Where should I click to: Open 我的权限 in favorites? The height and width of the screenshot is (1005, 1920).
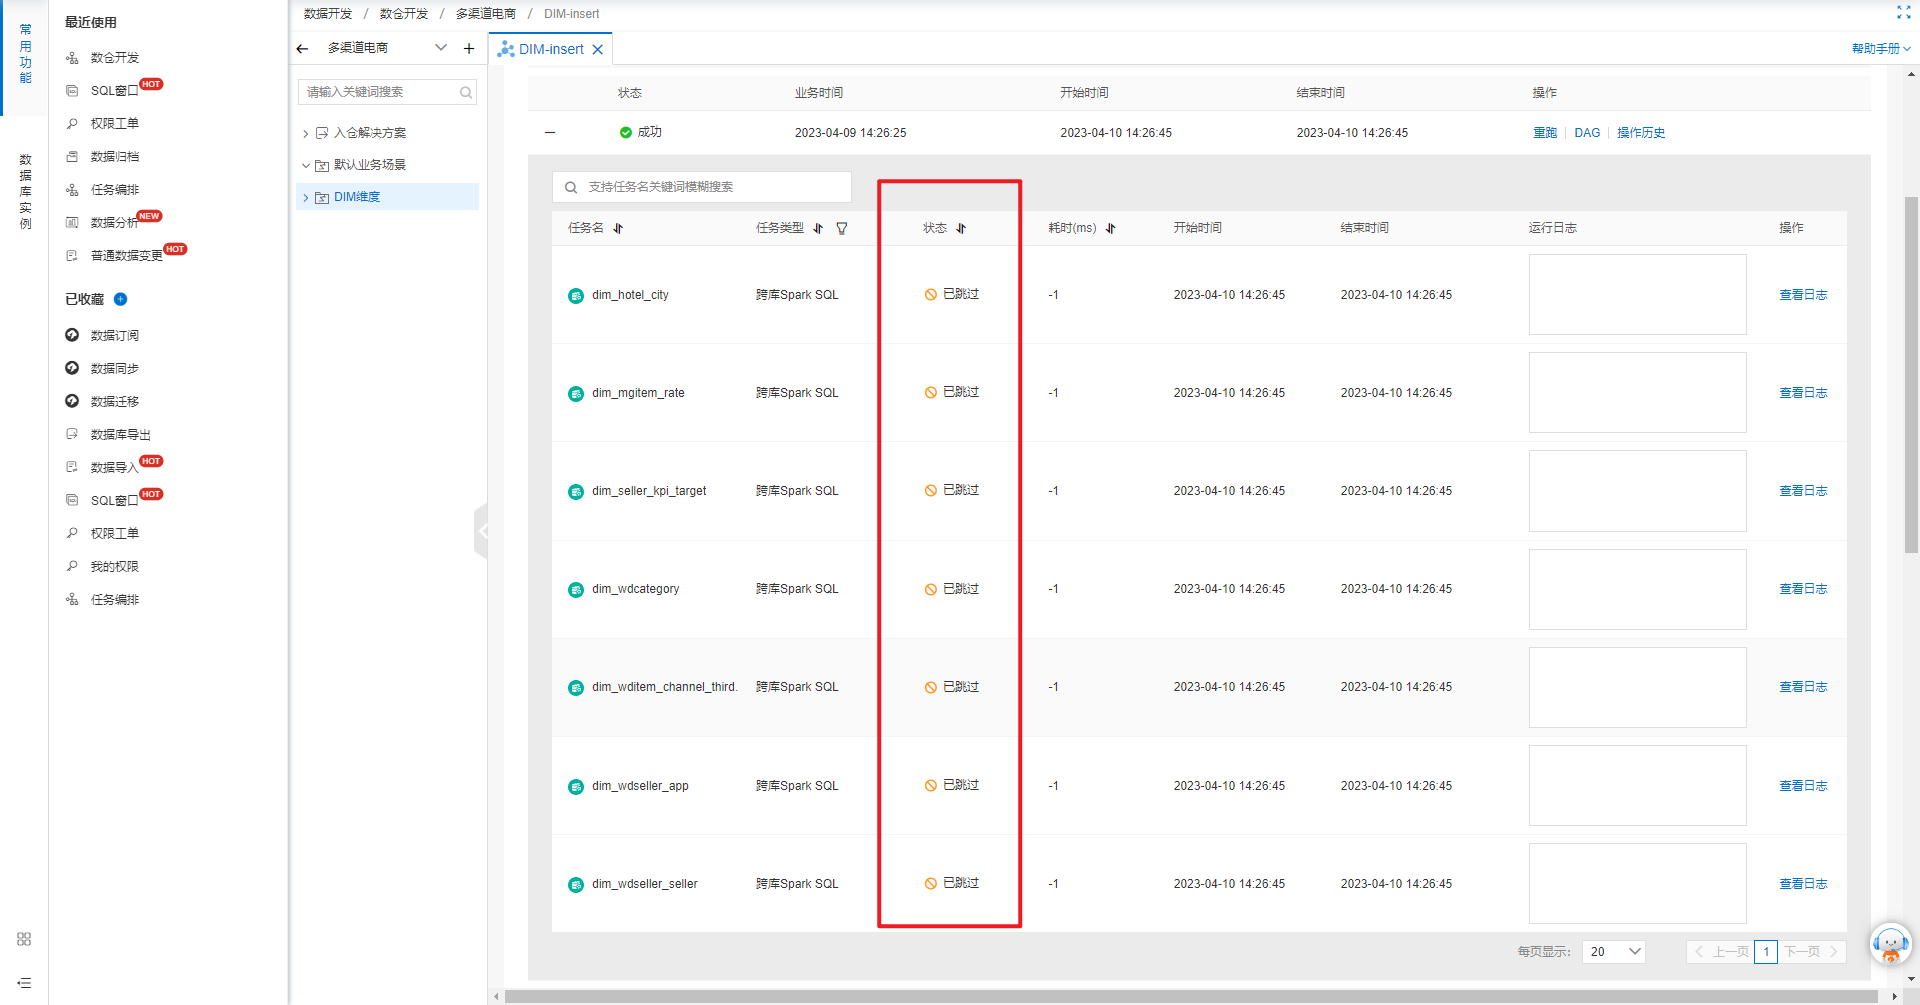[x=114, y=567]
